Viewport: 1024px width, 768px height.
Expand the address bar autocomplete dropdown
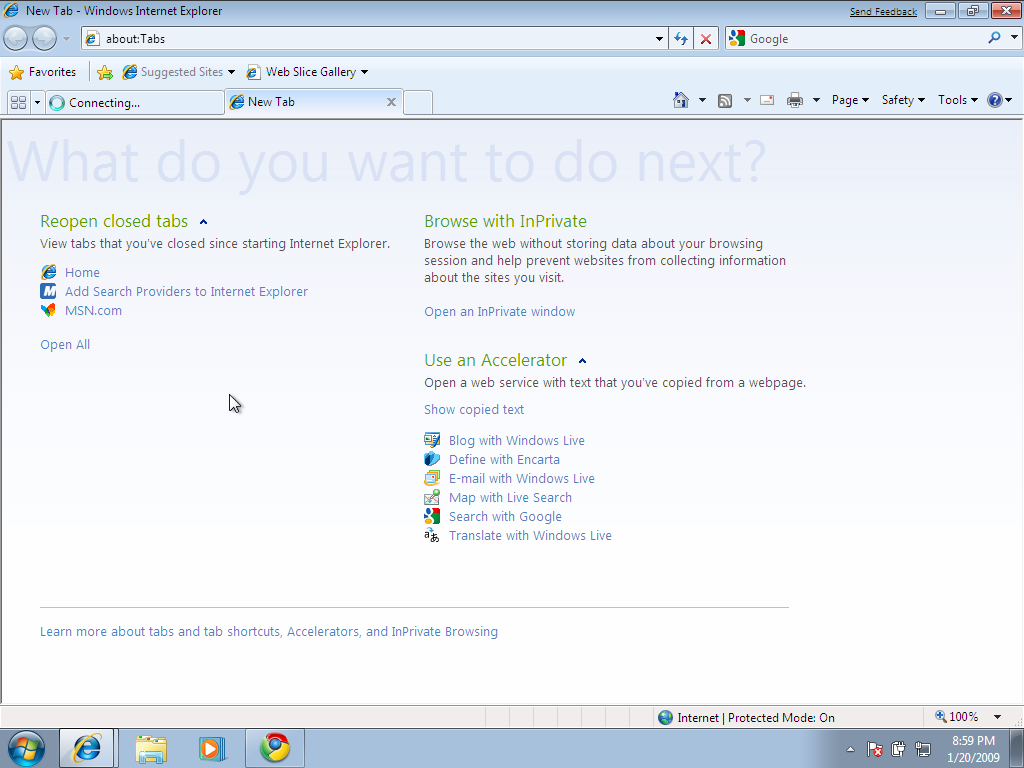click(659, 39)
